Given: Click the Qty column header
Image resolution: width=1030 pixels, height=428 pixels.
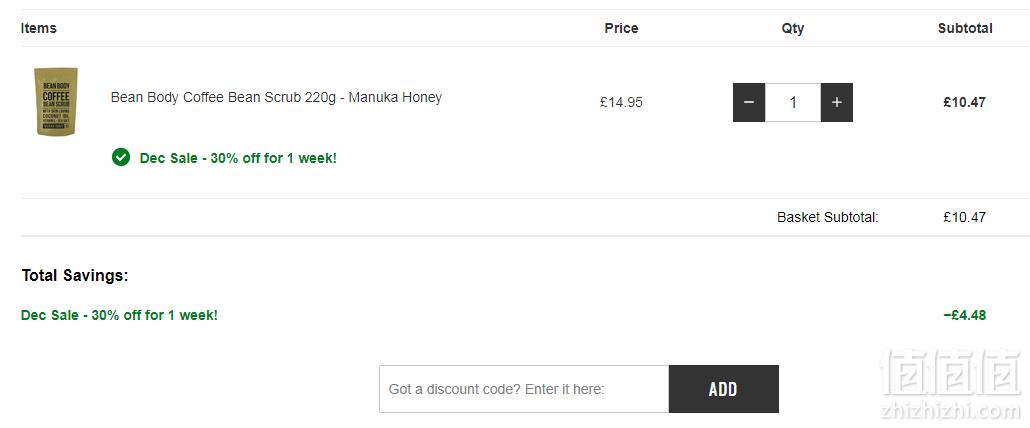Looking at the screenshot, I should (793, 28).
